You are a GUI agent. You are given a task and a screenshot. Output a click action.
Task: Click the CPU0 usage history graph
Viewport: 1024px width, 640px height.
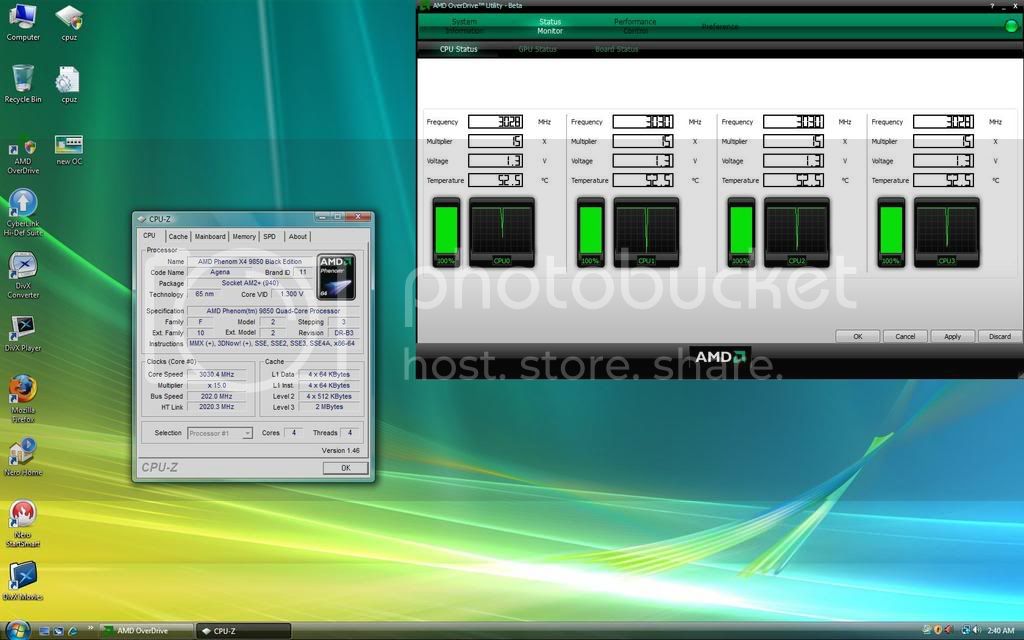(x=502, y=232)
